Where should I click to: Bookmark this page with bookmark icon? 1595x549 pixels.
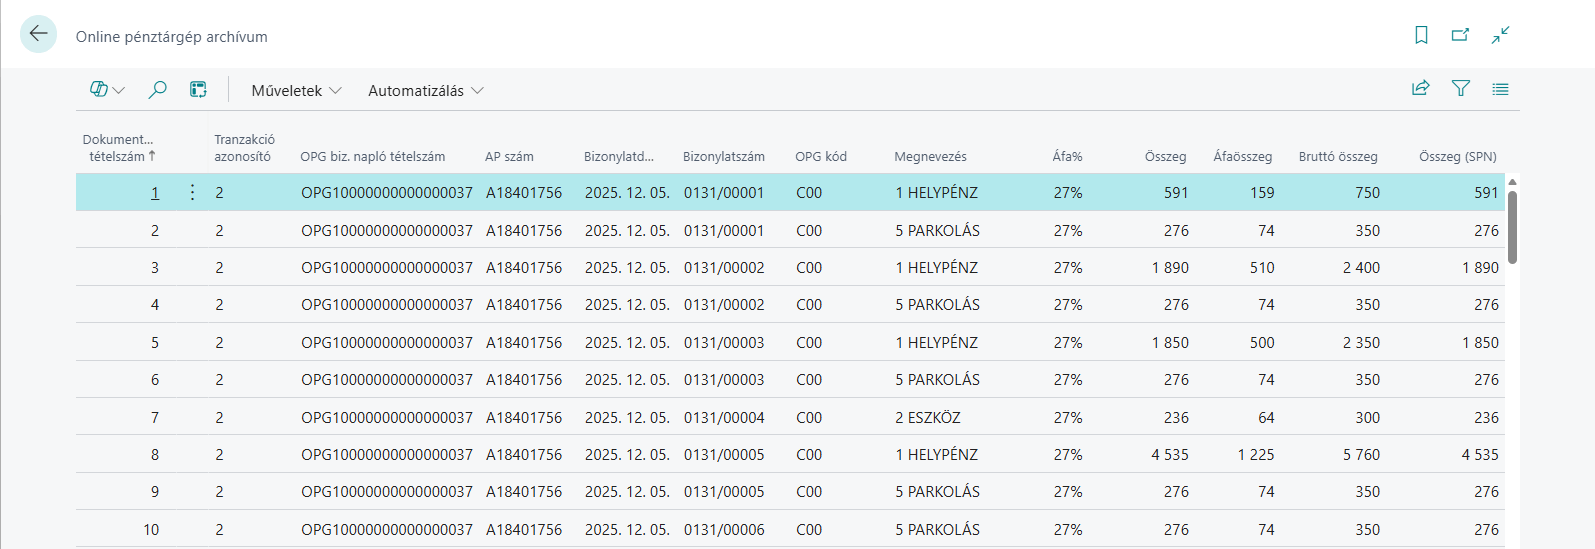pyautogui.click(x=1421, y=35)
